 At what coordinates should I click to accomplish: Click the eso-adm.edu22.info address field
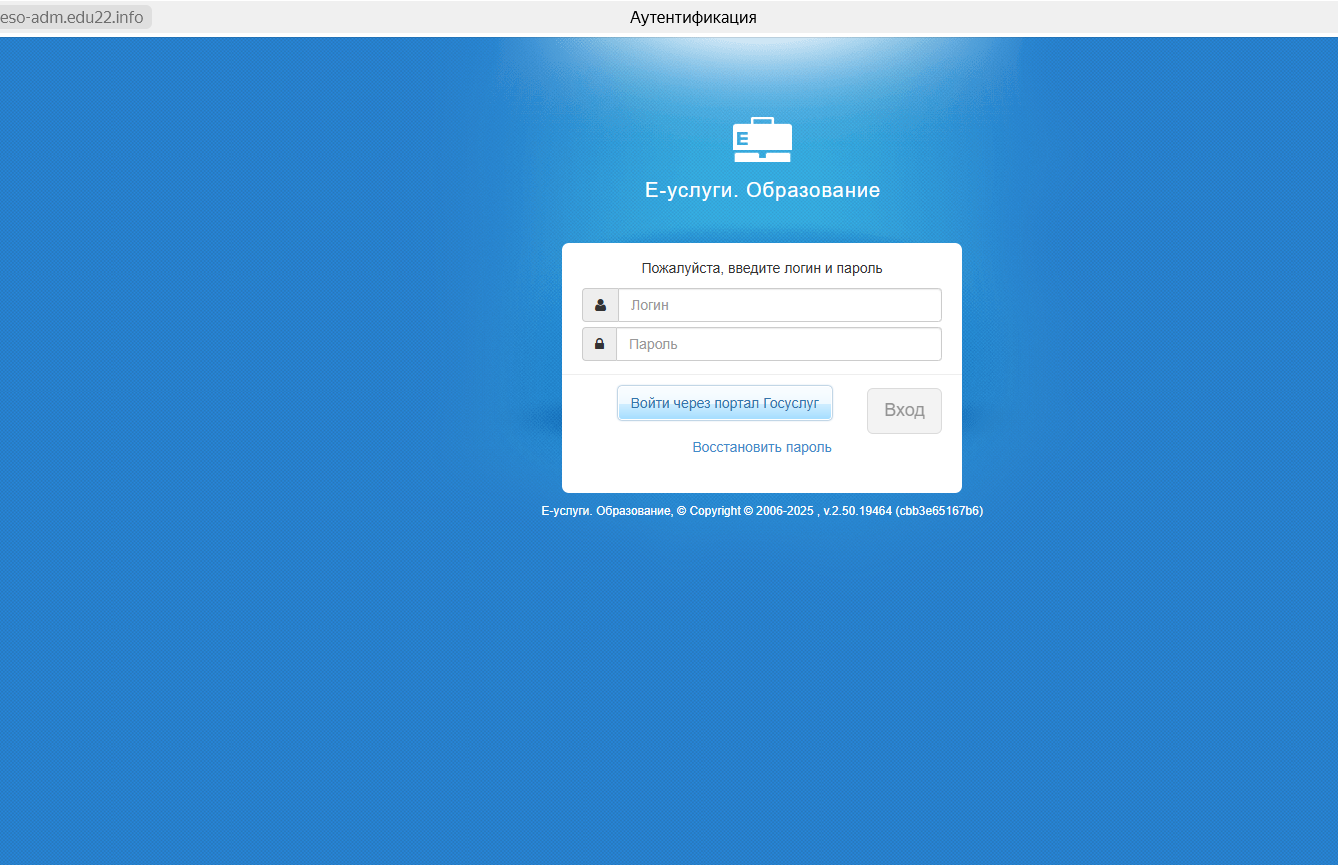[74, 17]
